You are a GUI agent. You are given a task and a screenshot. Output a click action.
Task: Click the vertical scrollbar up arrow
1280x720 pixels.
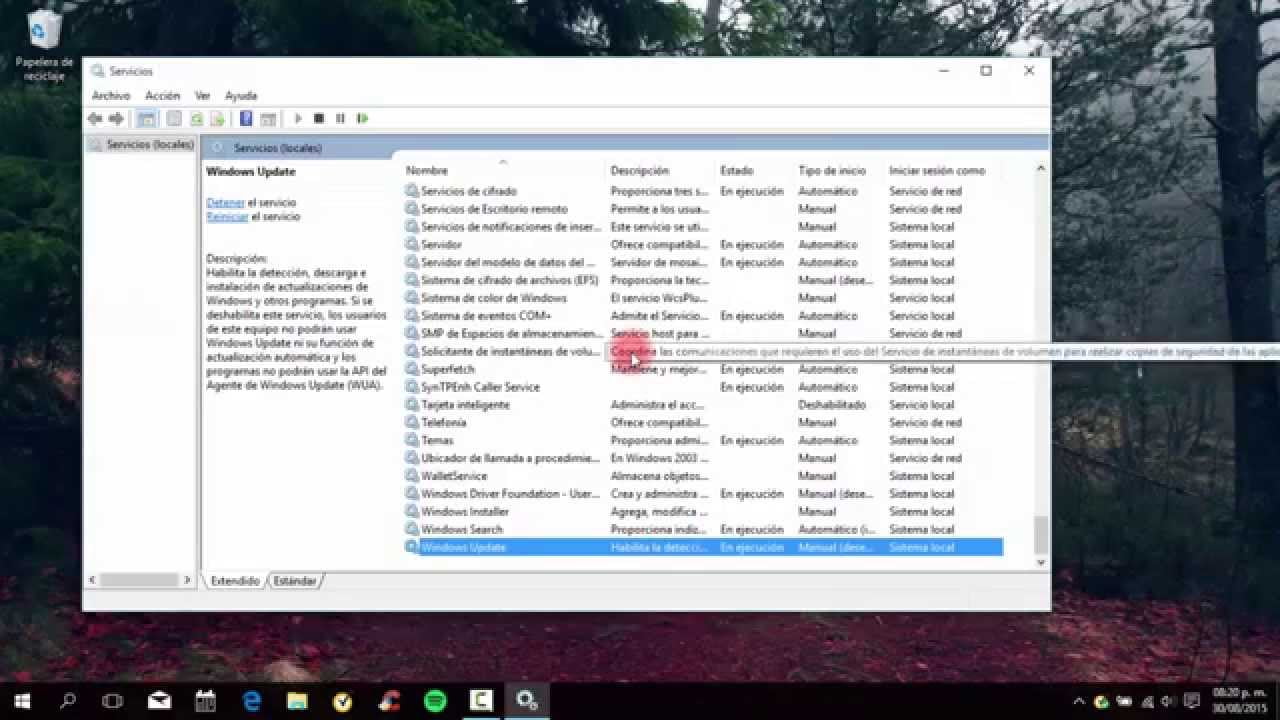(1040, 169)
